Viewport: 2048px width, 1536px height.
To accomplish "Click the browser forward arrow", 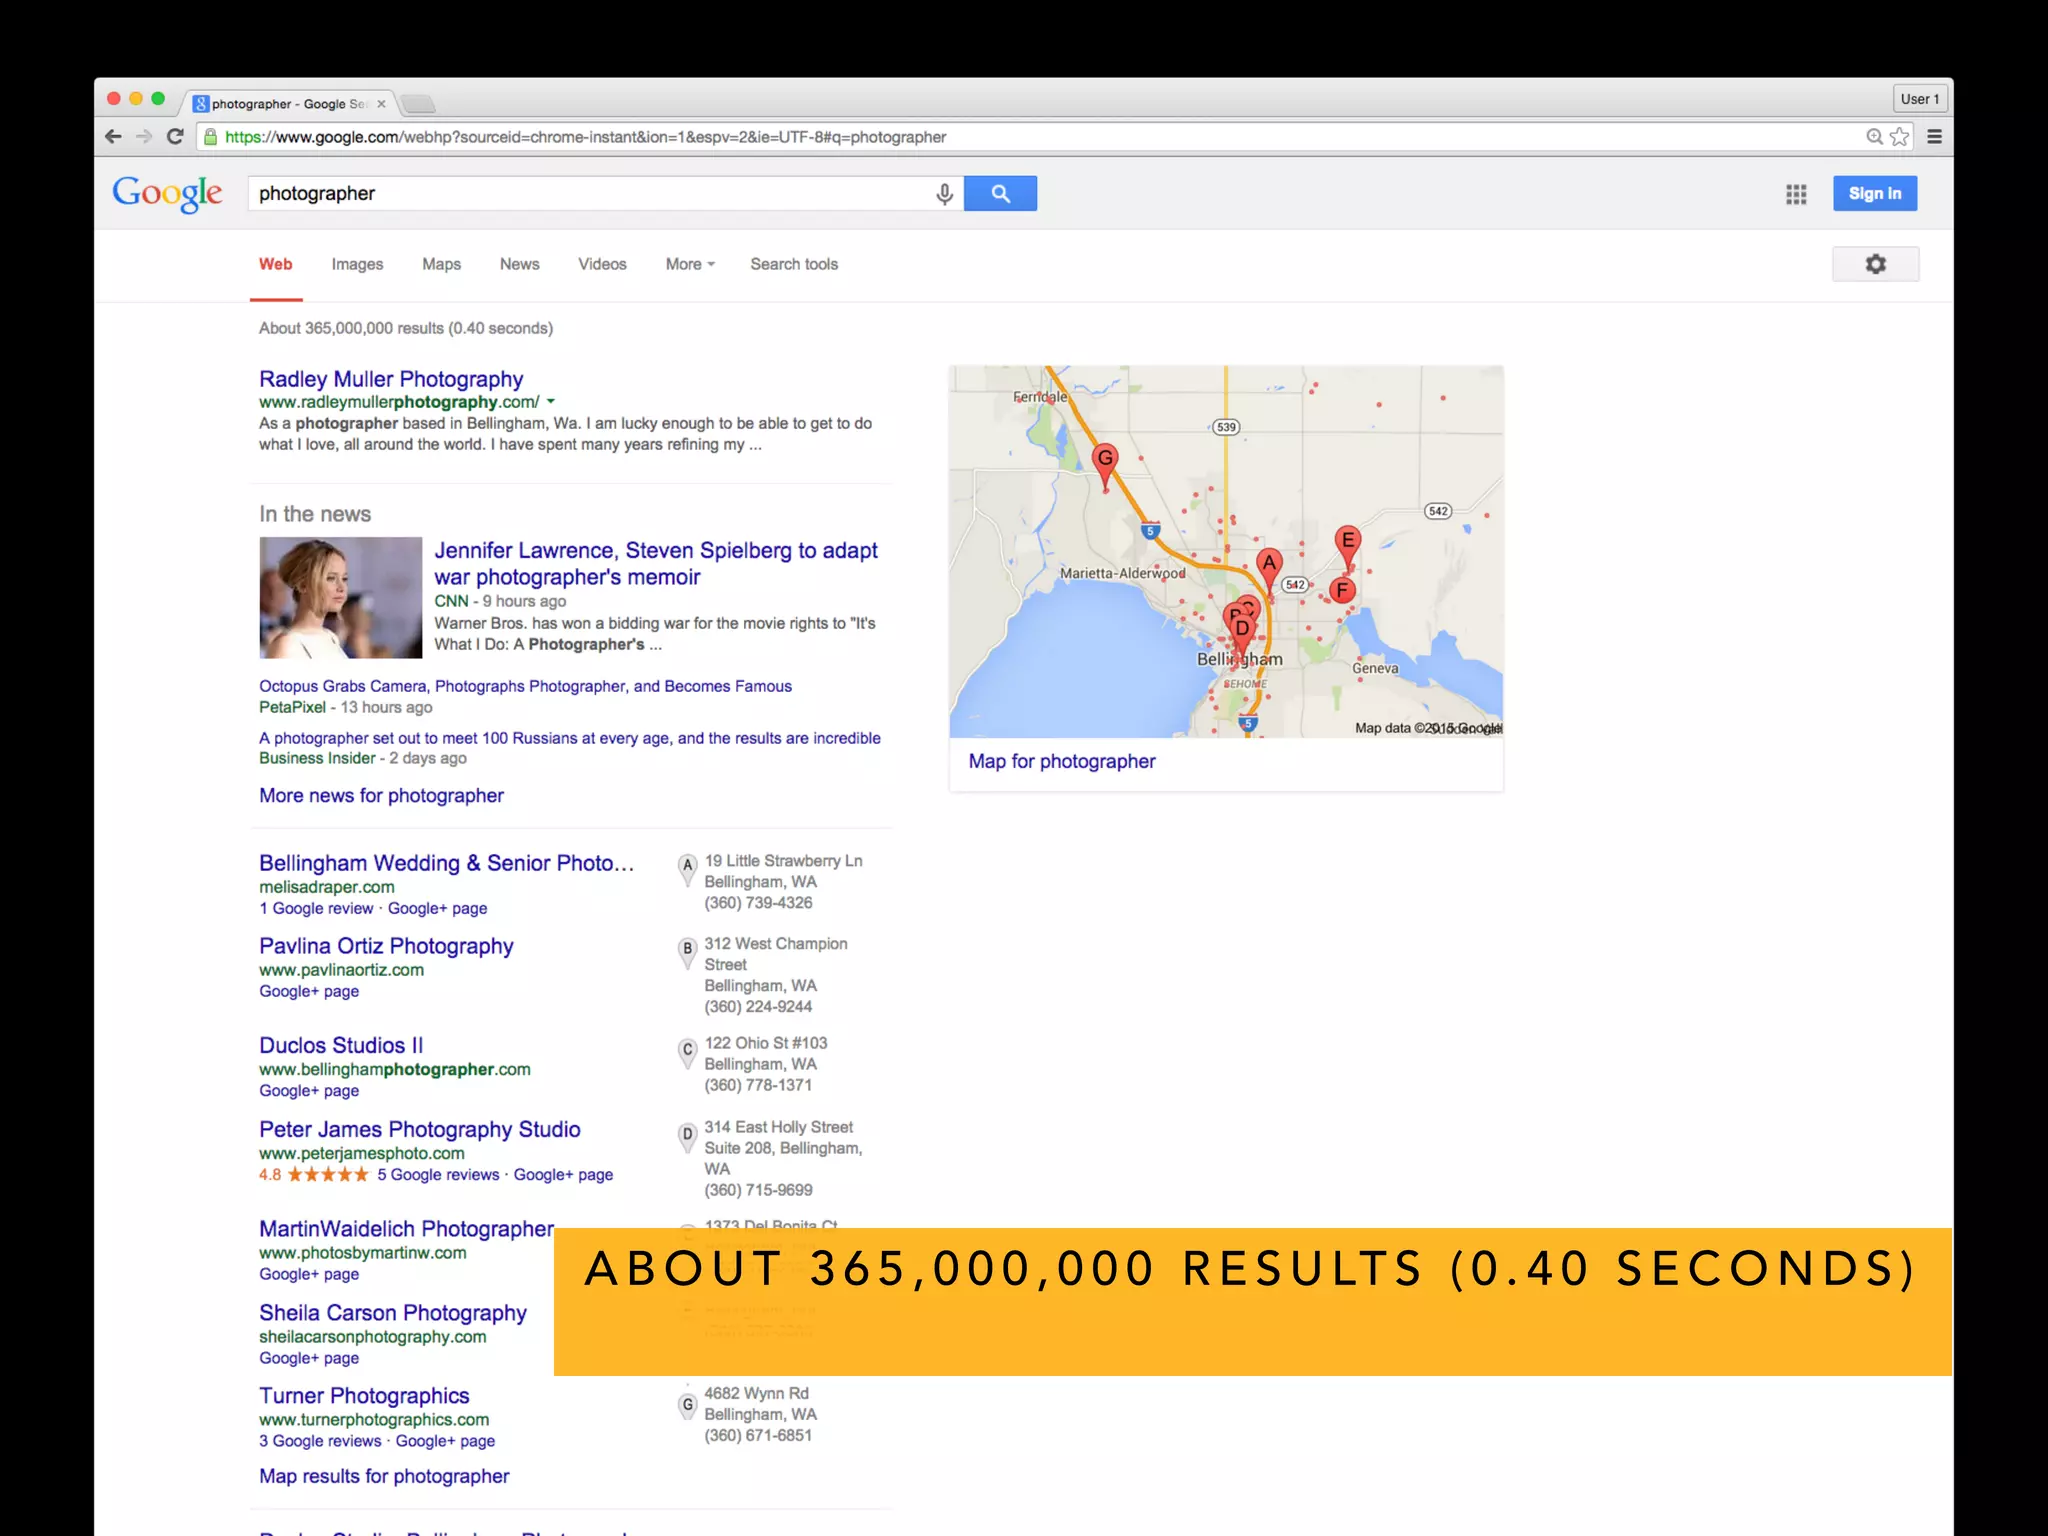I will coord(144,137).
